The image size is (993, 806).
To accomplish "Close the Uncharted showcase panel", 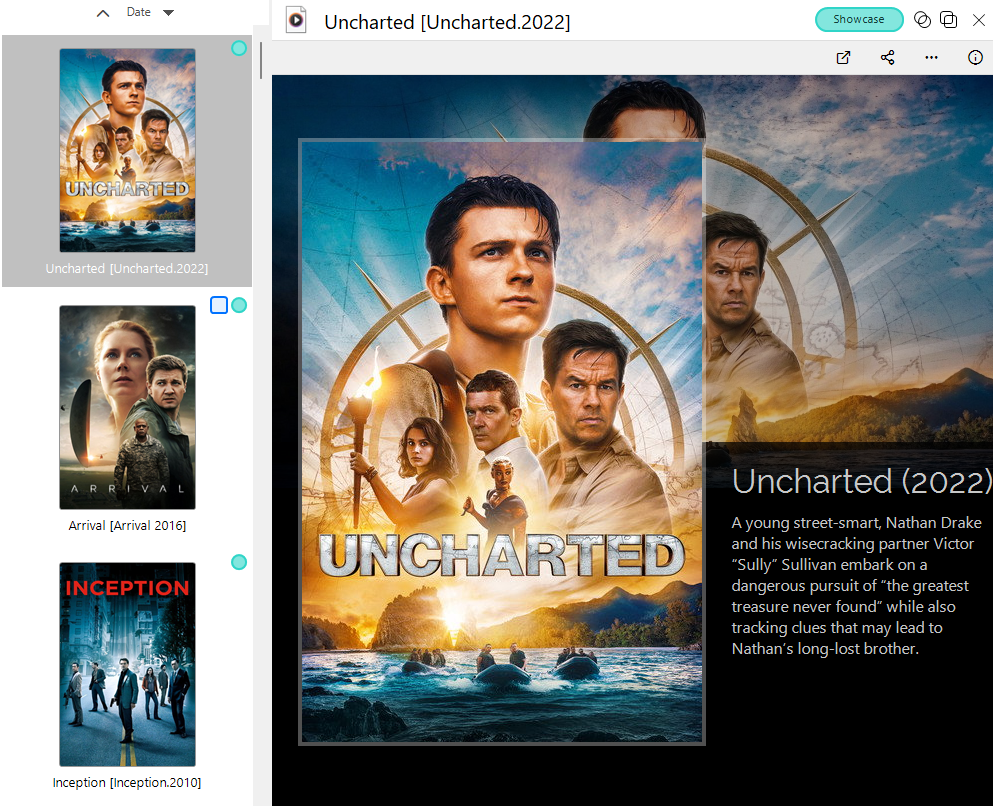I will coord(978,20).
